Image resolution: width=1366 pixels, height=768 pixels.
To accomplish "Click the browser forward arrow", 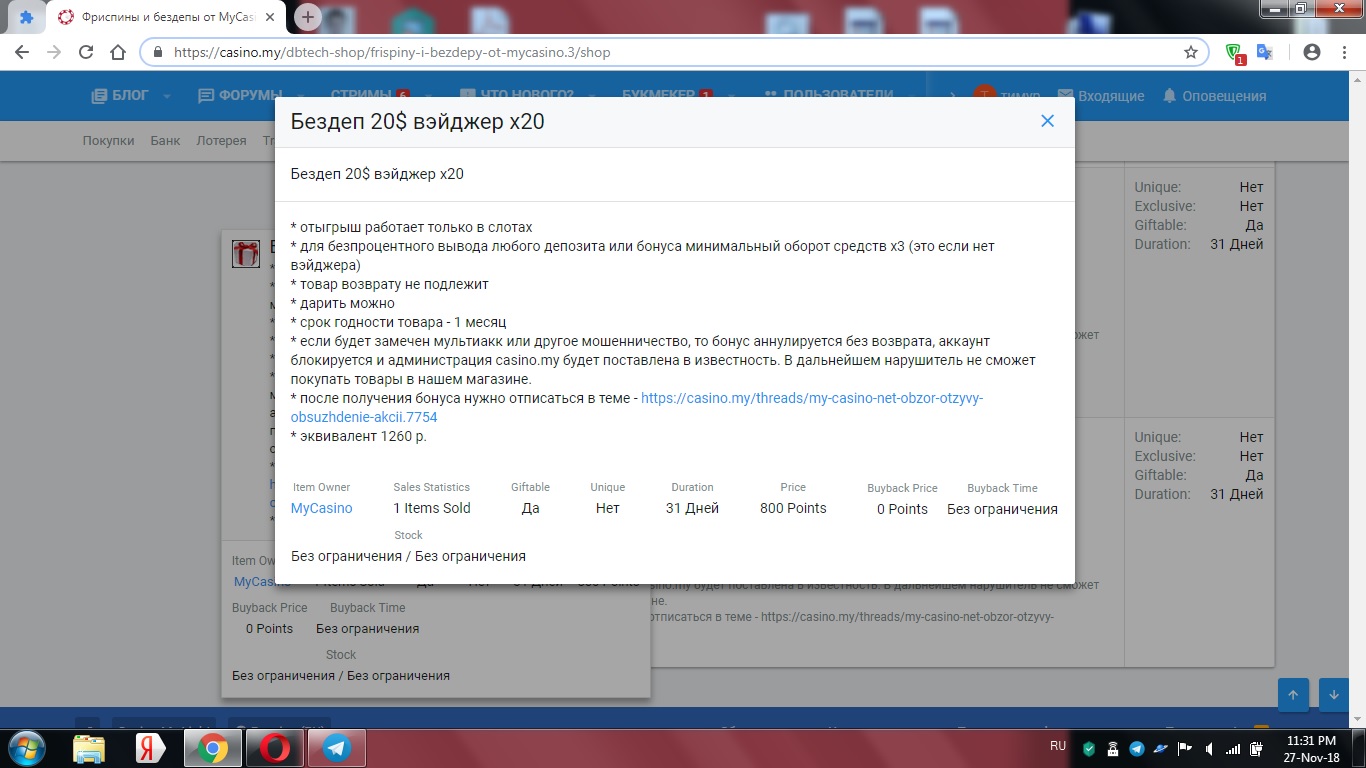I will pyautogui.click(x=54, y=52).
